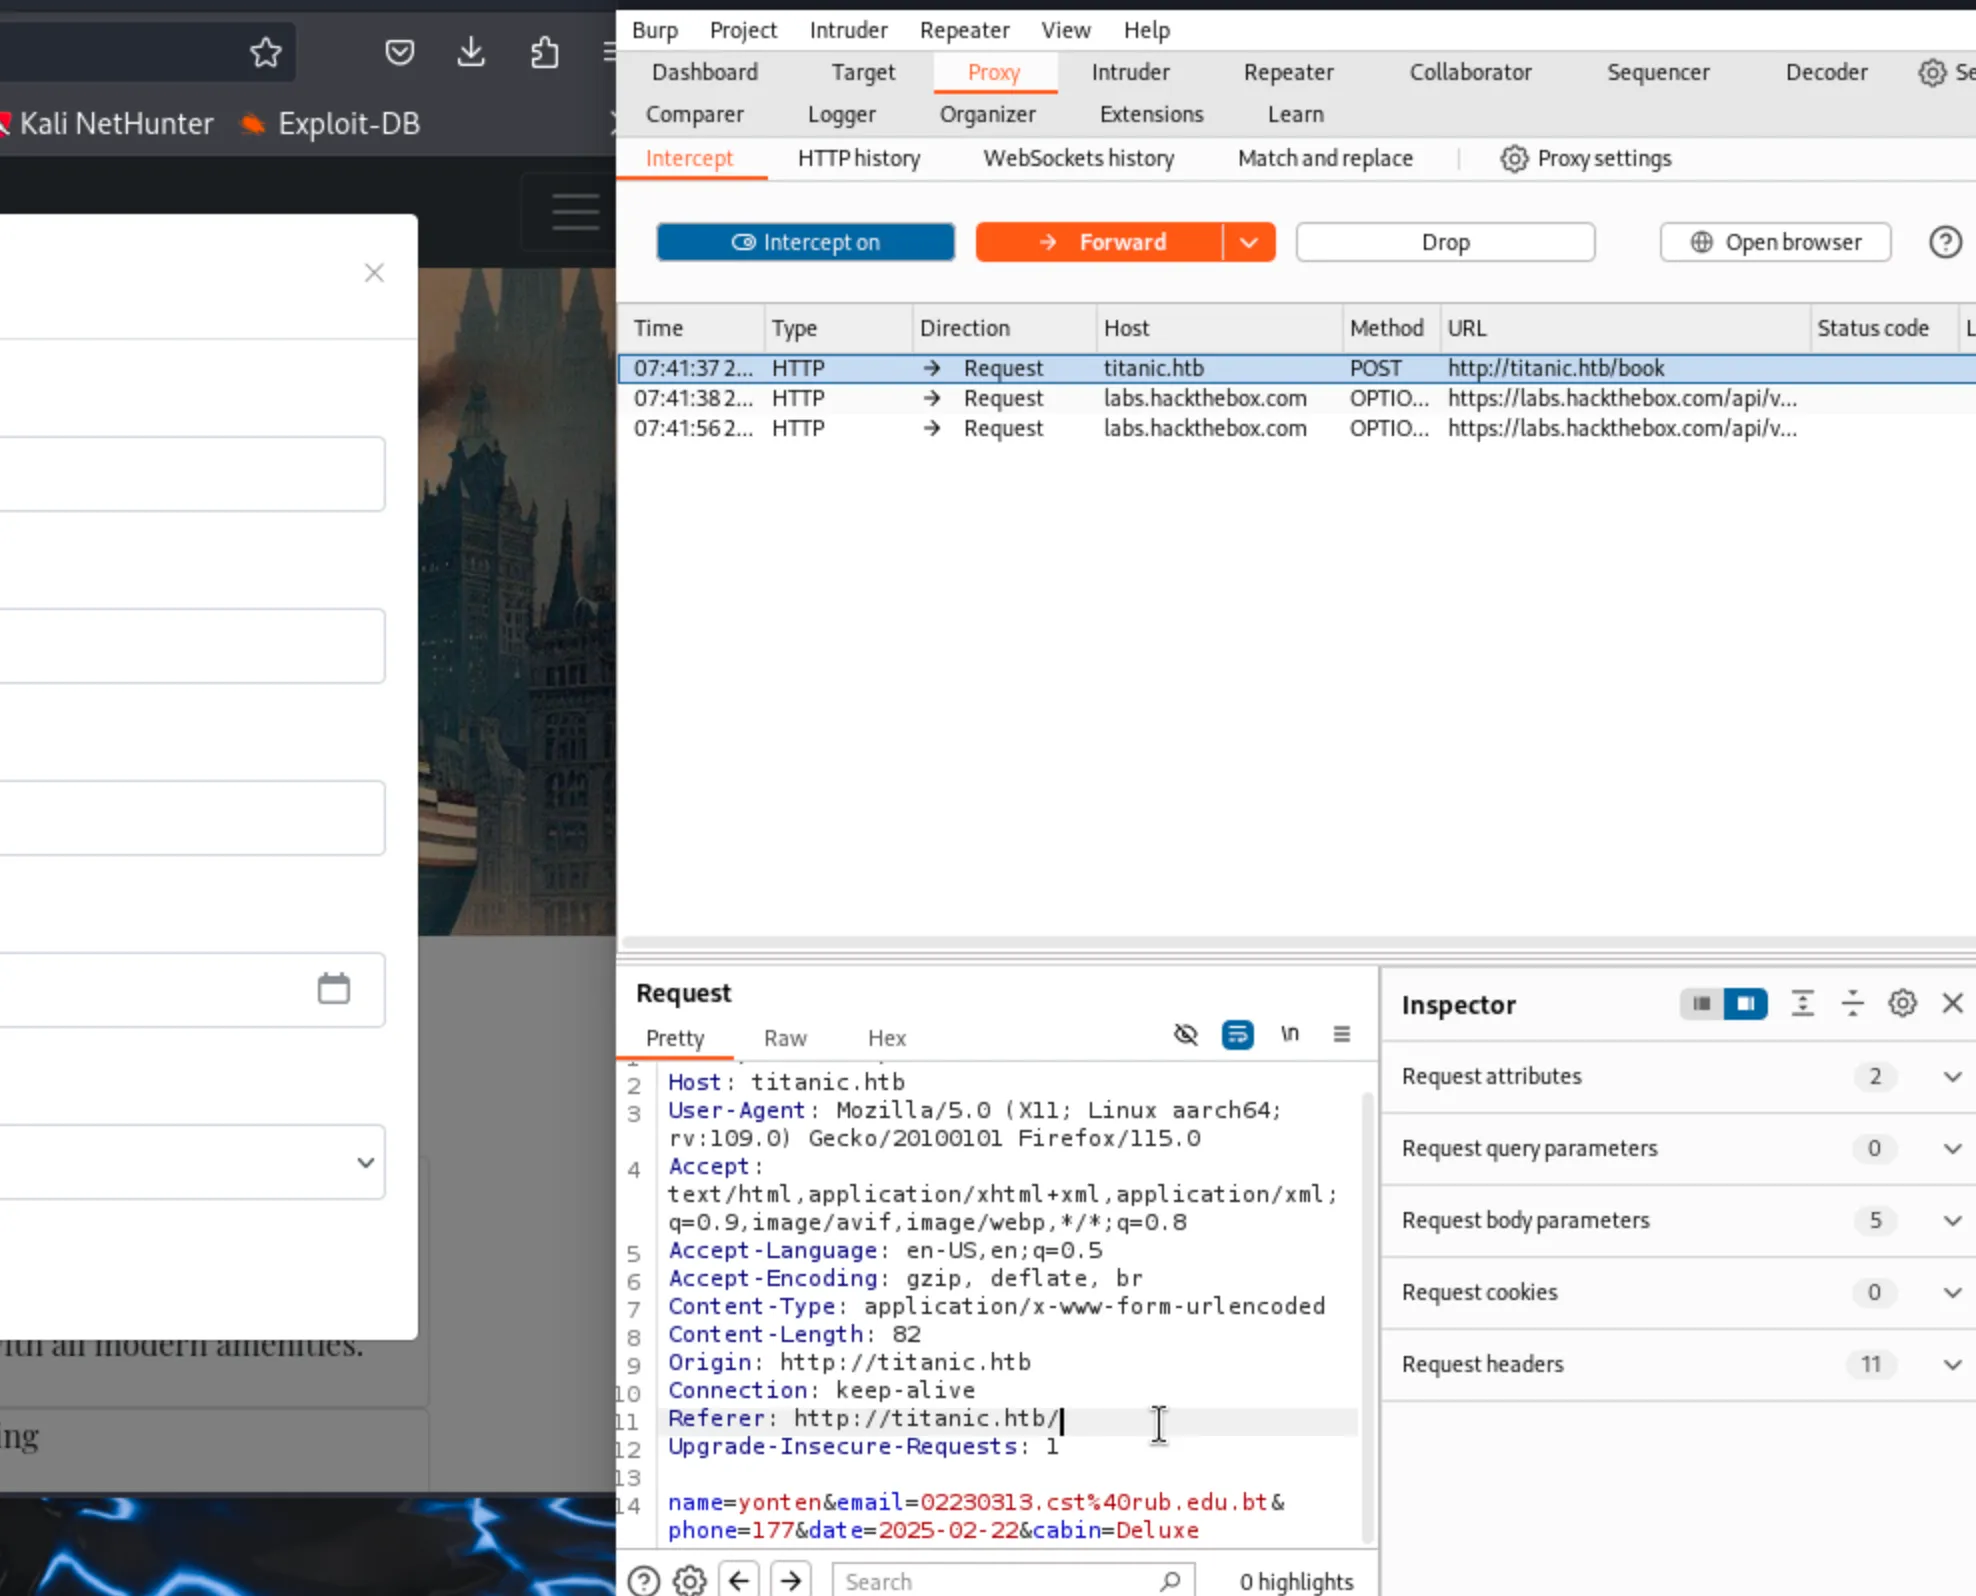
Task: Open Kali NetHunter bookmark
Action: click(106, 124)
